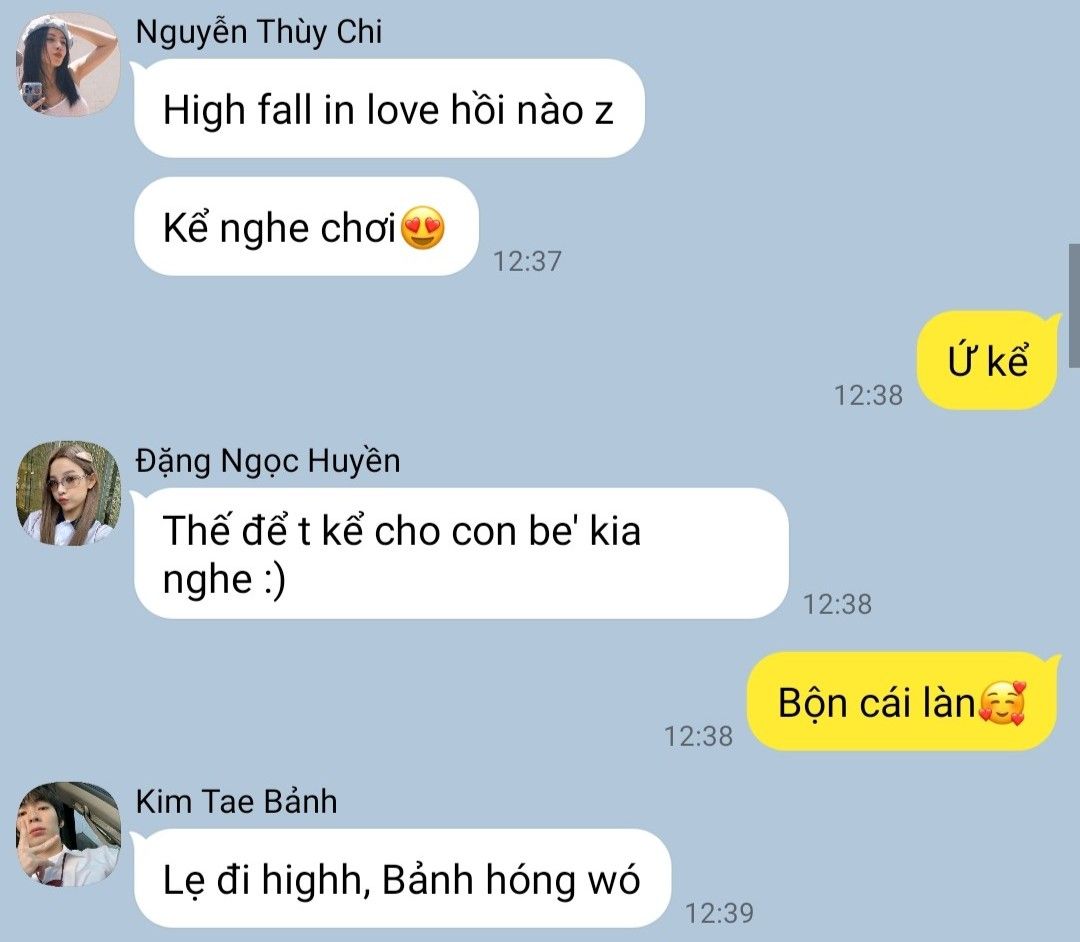Image resolution: width=1080 pixels, height=942 pixels.
Task: Click the sender name Nguyễn Thùy Chi
Action: point(258,32)
